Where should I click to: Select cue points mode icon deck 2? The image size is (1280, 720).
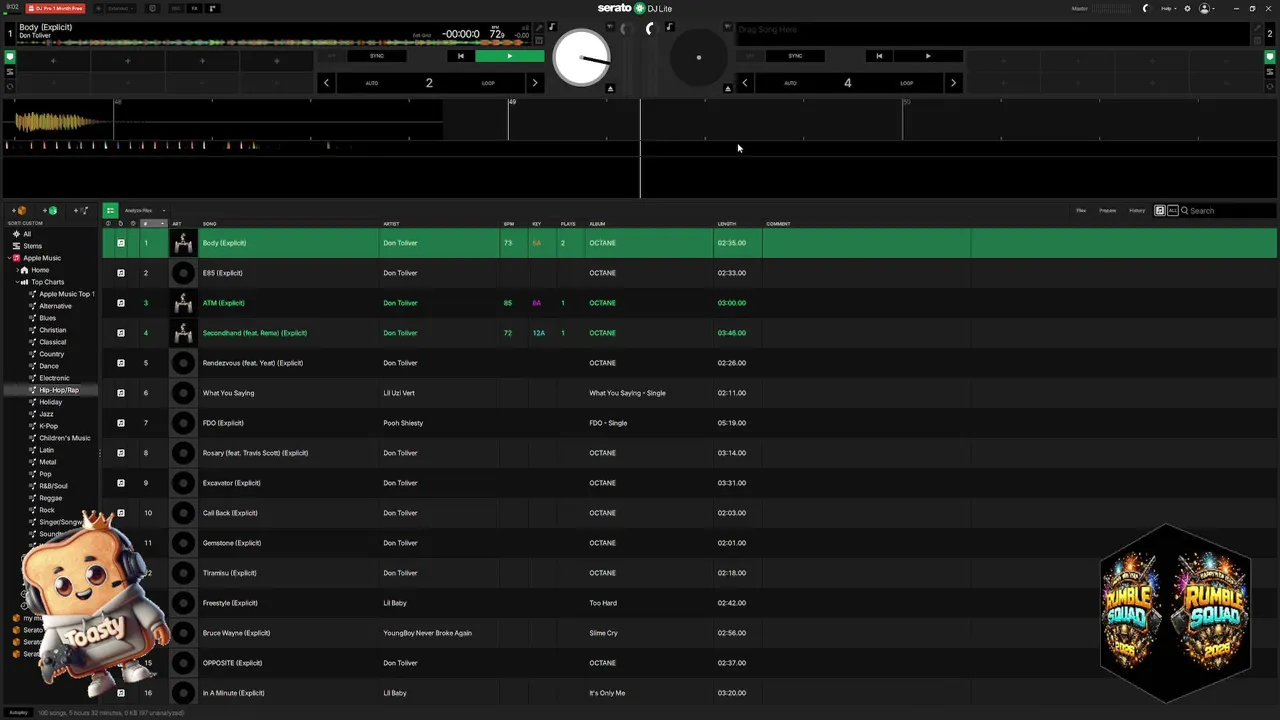1270,57
